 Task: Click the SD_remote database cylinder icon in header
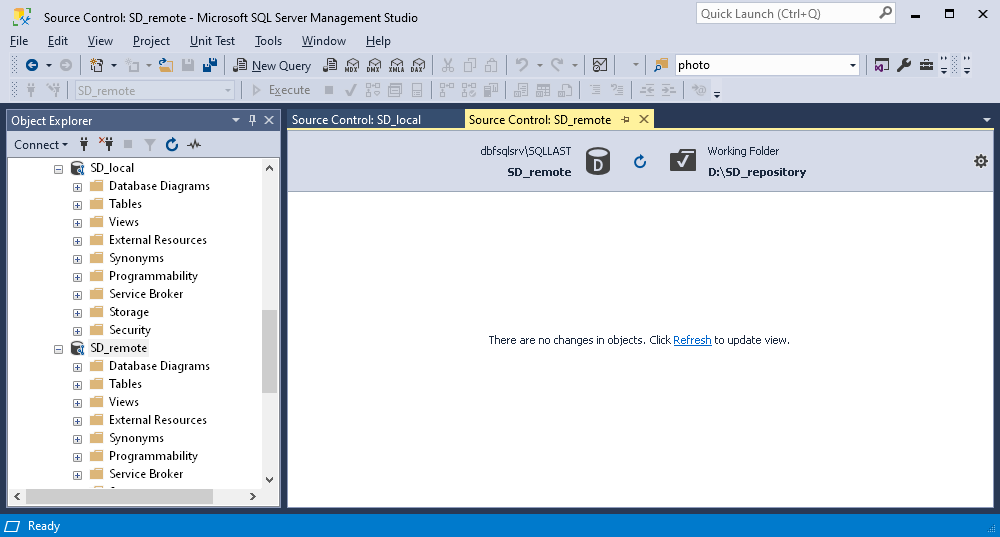598,161
